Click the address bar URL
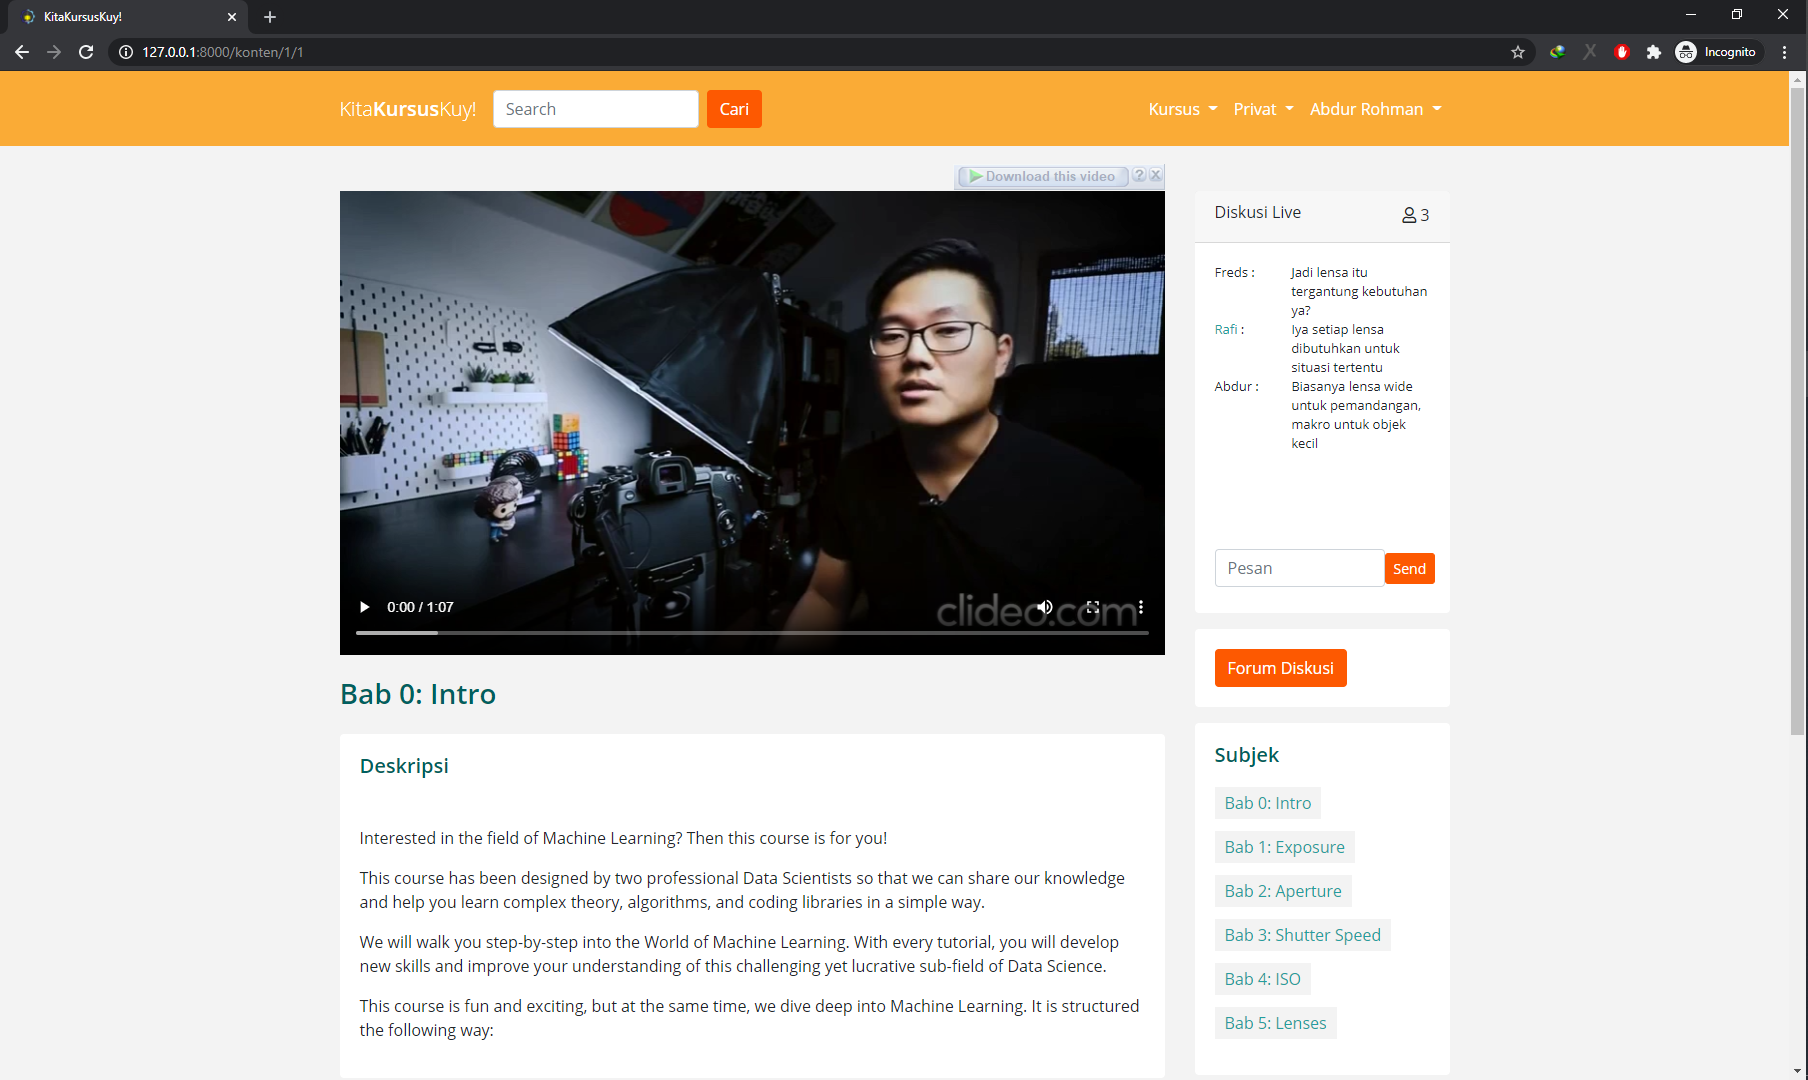Viewport: 1808px width, 1080px height. (x=222, y=52)
